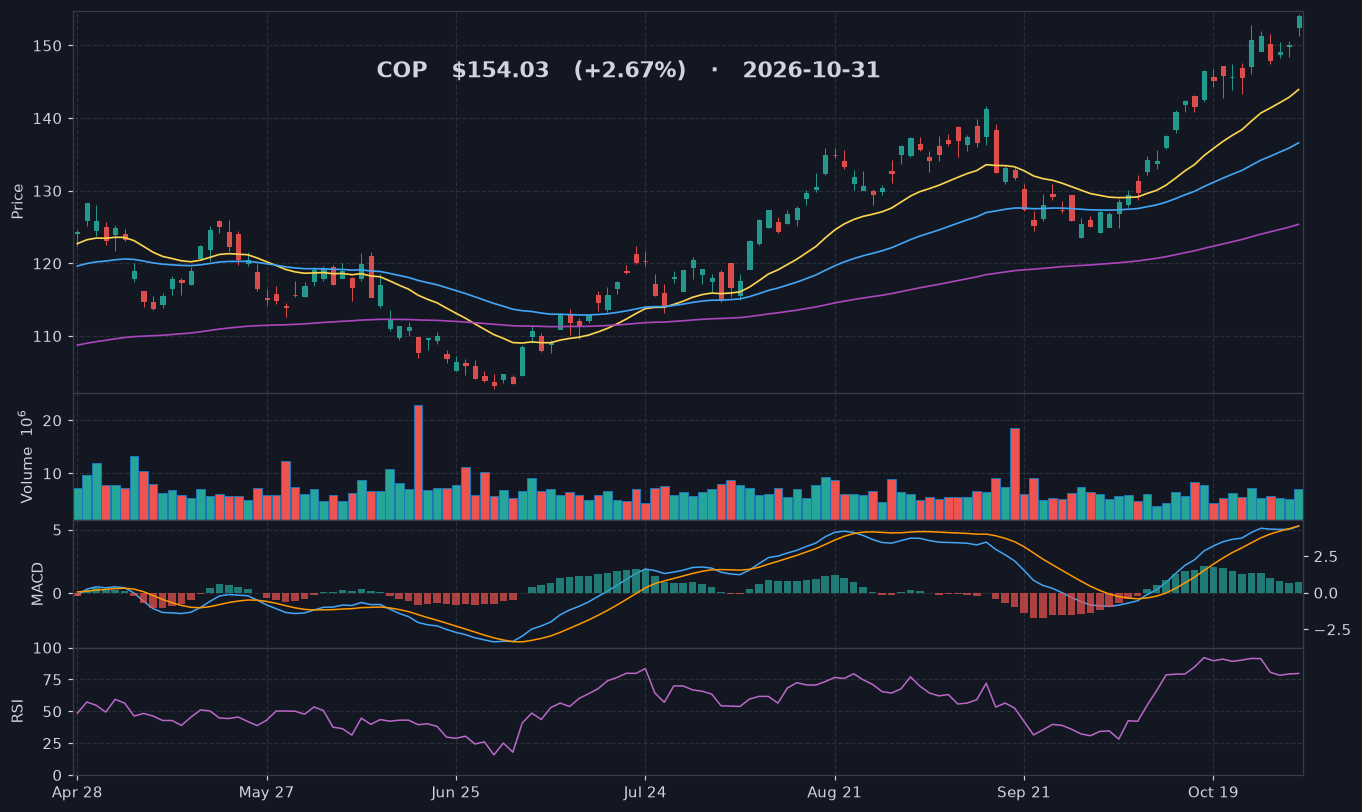Click the Apr 28 date label

click(x=77, y=792)
